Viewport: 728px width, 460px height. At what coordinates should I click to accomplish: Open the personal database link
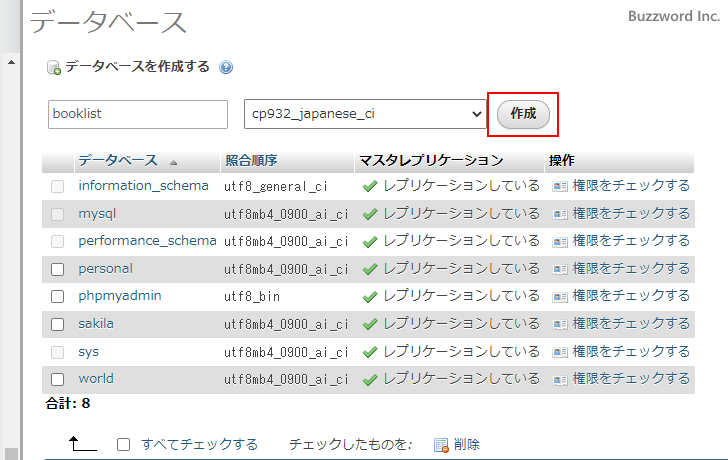pos(105,269)
